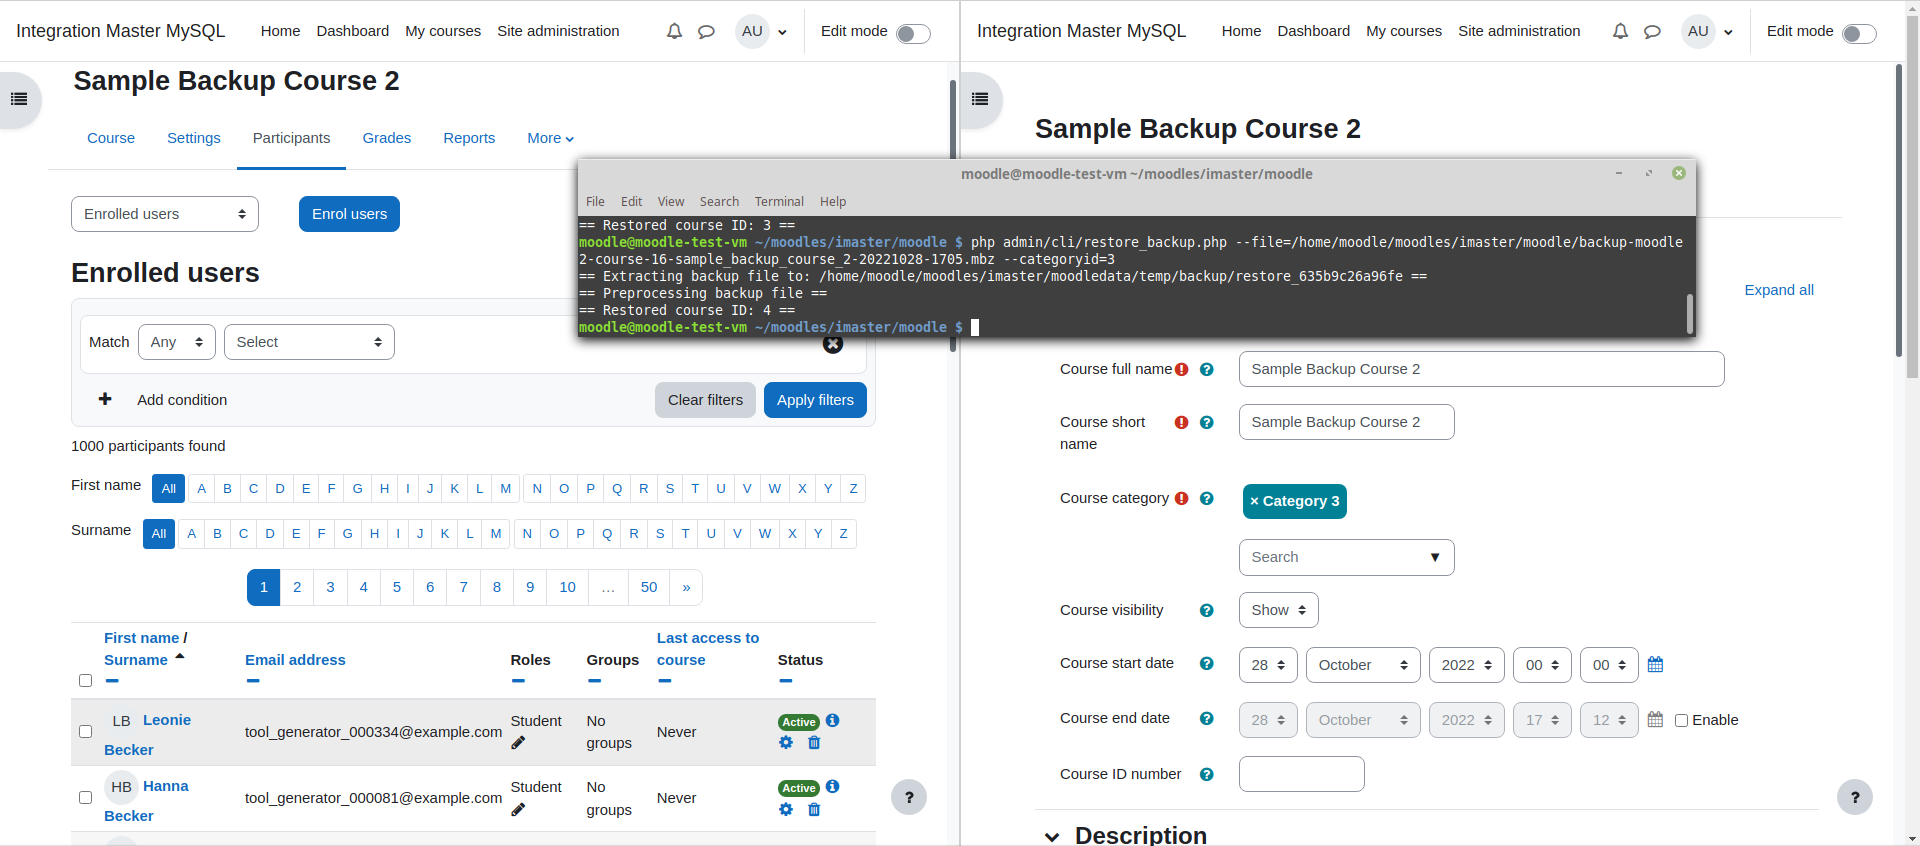
Task: Toggle Edit mode in right window
Action: 1859,34
